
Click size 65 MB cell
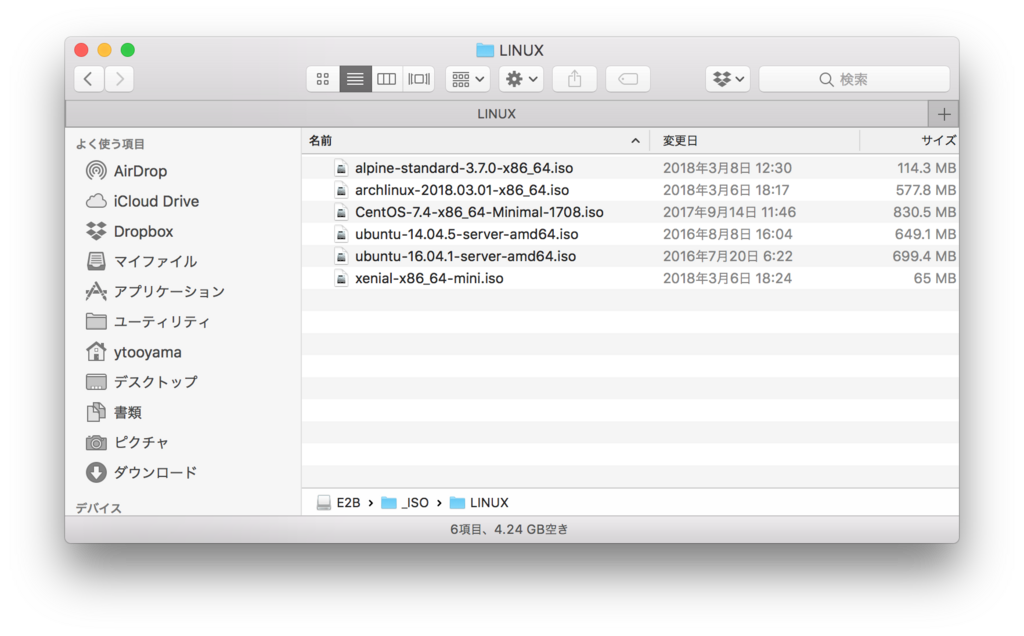[x=935, y=278]
